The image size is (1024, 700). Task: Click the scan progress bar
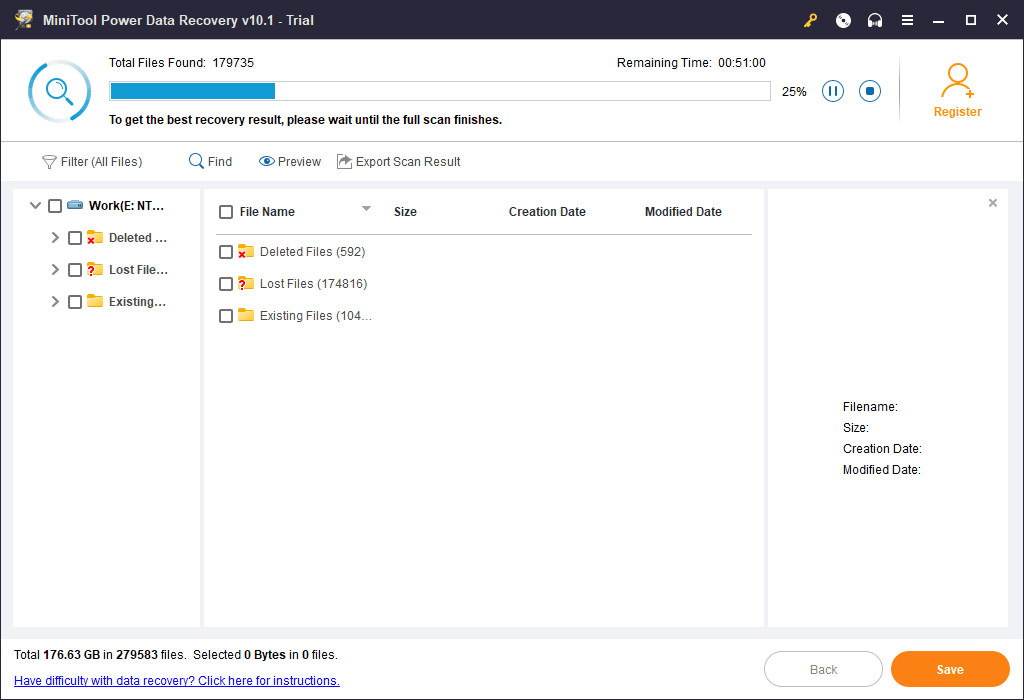(x=439, y=91)
